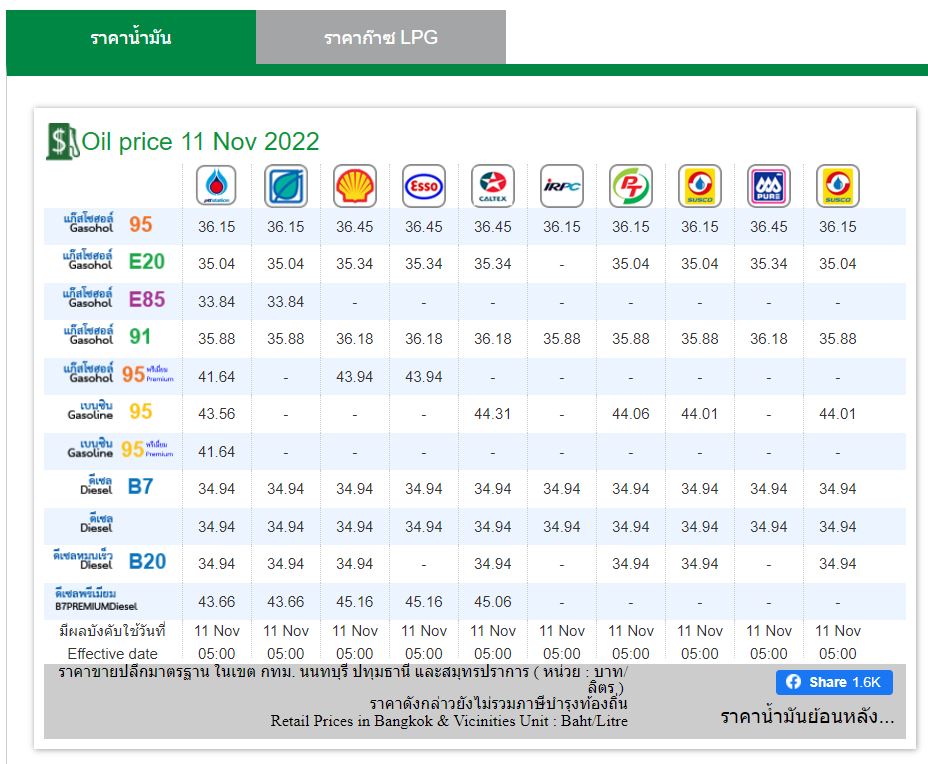Click the Bangchak green leaf logo

[285, 186]
